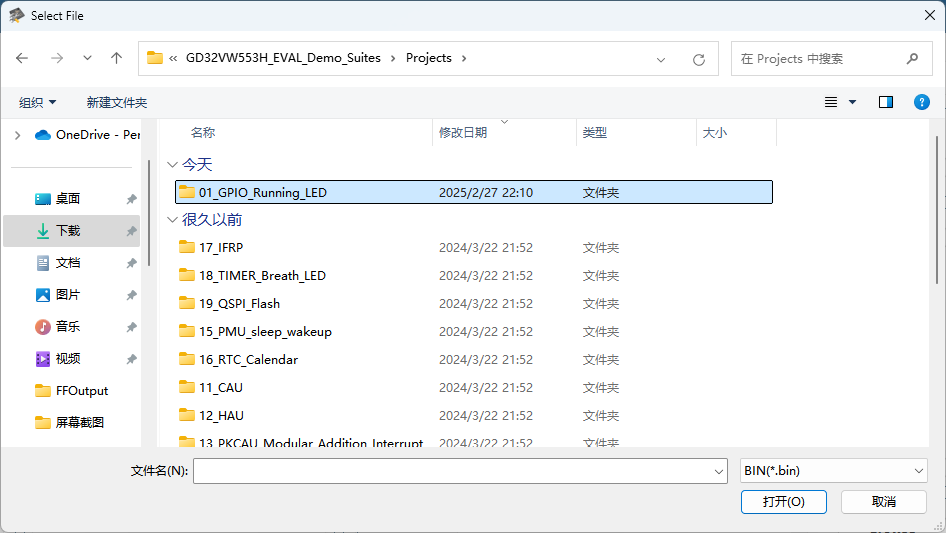
Task: Expand the OneDrive tree node
Action: (x=17, y=135)
